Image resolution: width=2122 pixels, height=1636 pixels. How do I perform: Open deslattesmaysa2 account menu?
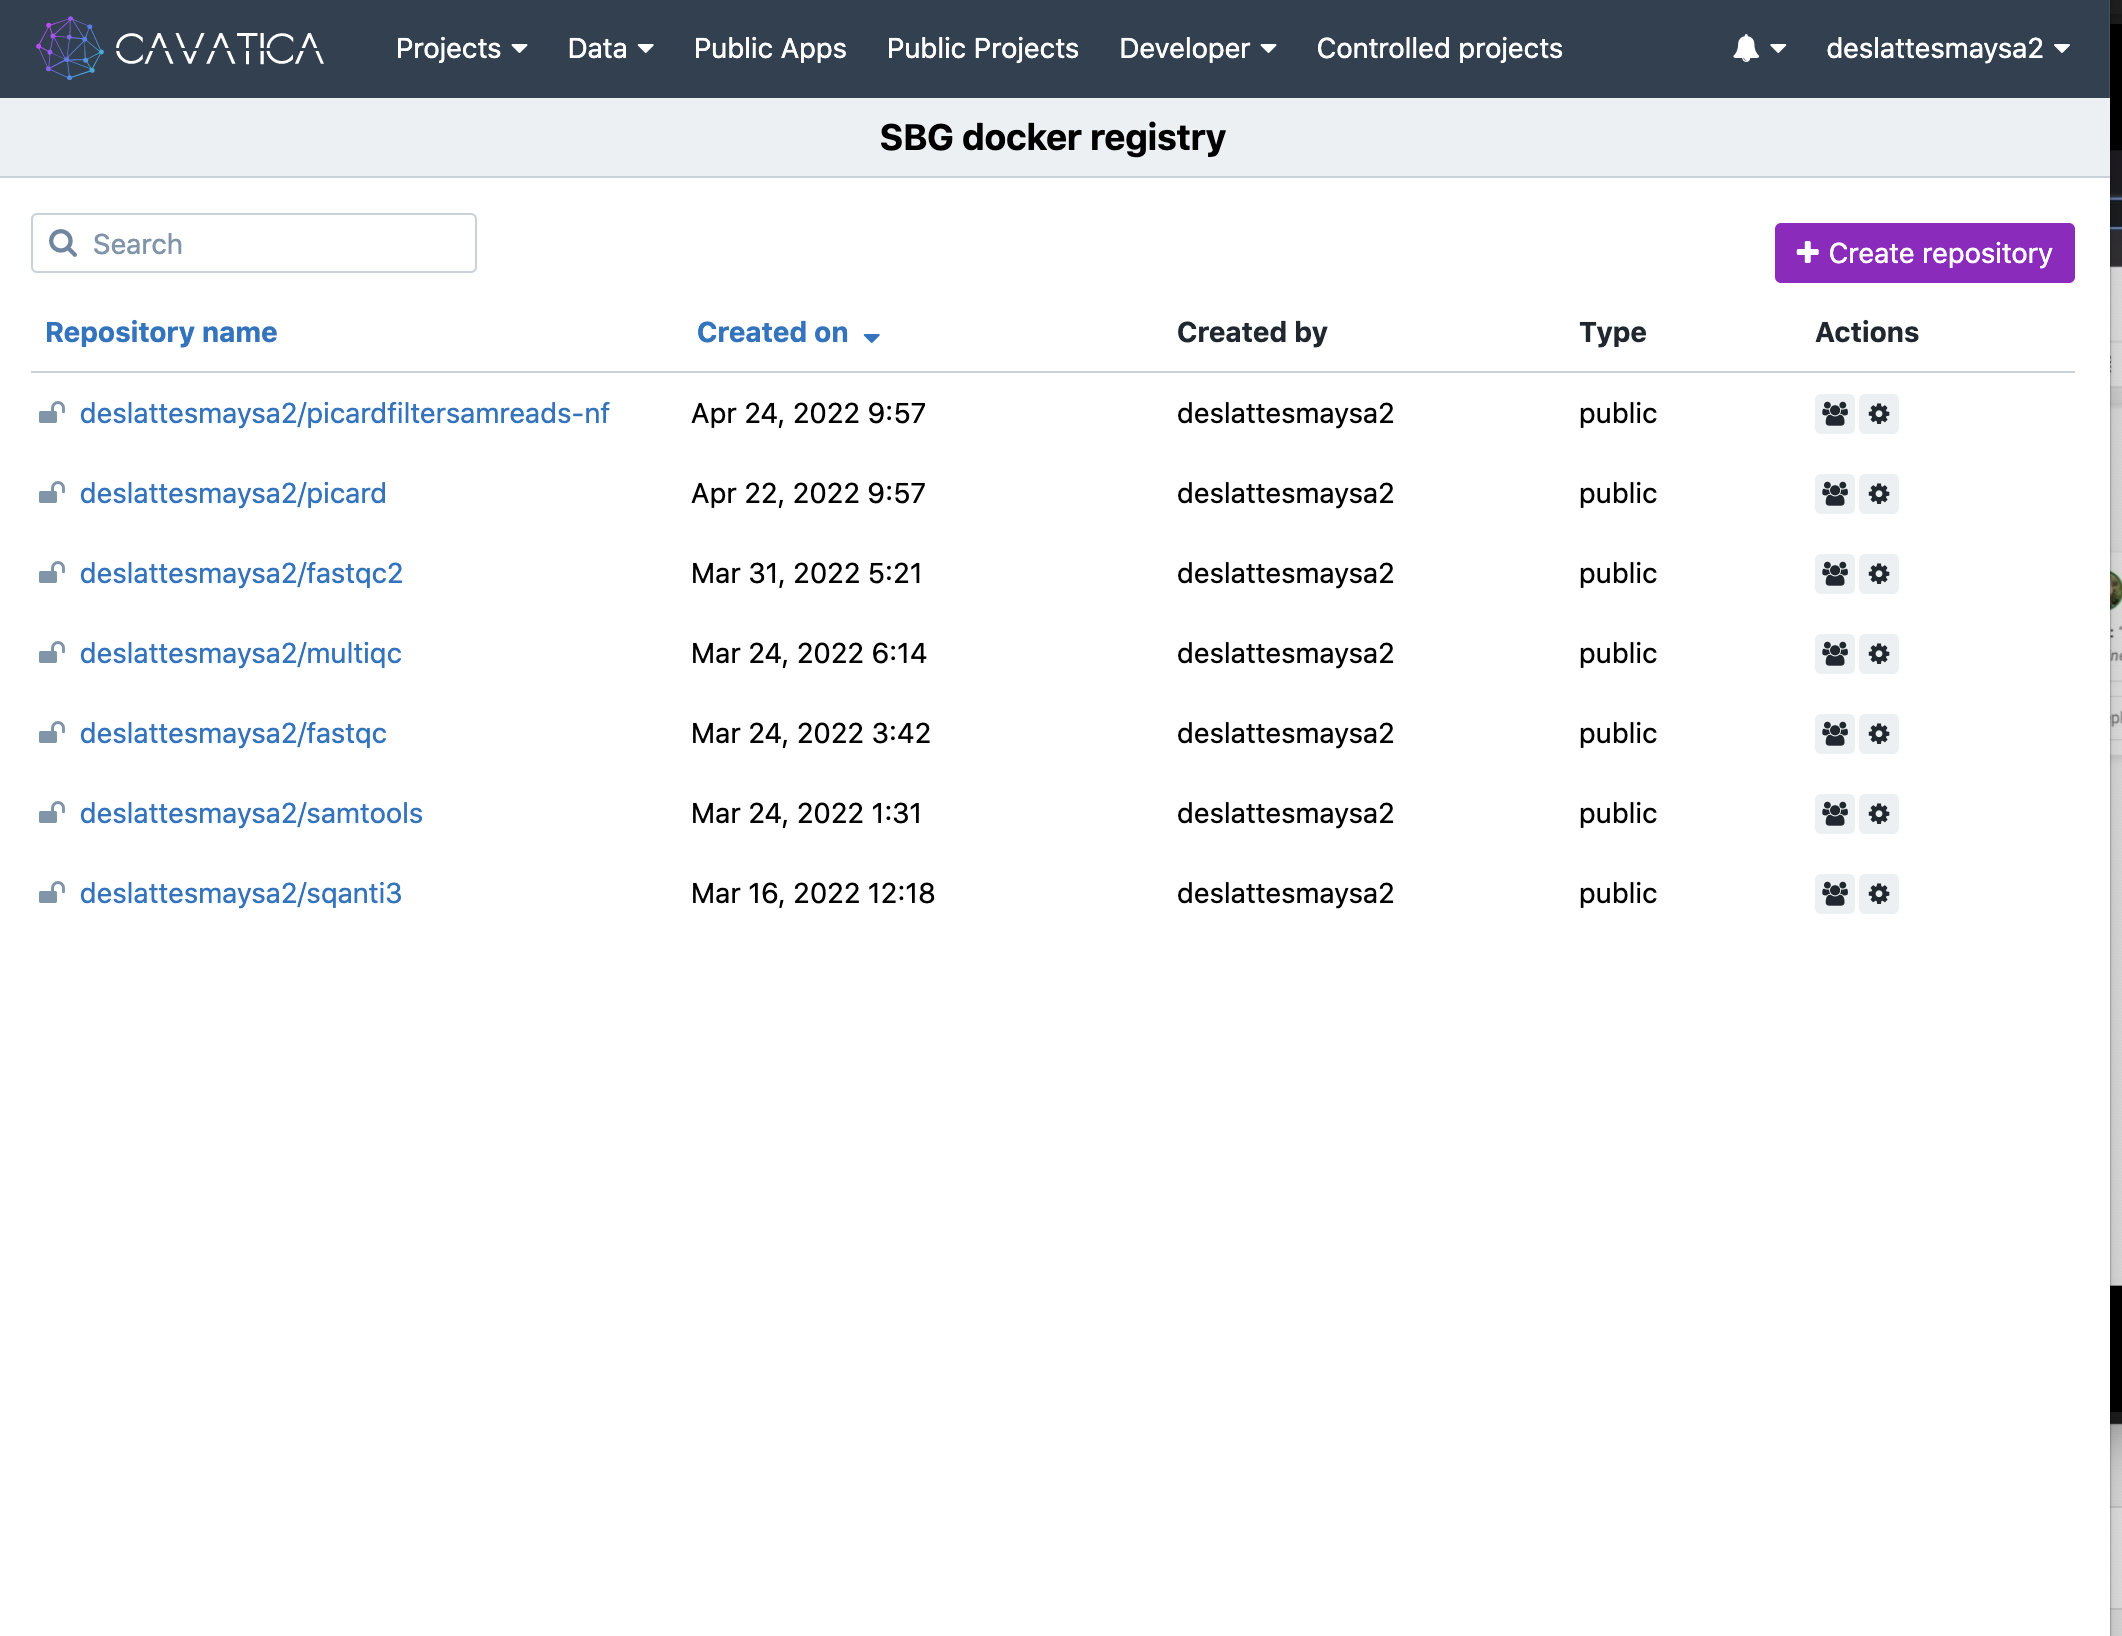coord(1946,48)
